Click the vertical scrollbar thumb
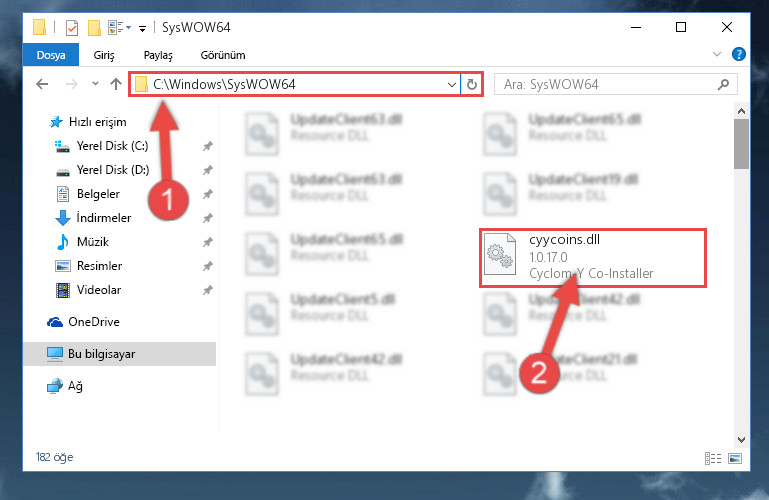 tap(741, 144)
